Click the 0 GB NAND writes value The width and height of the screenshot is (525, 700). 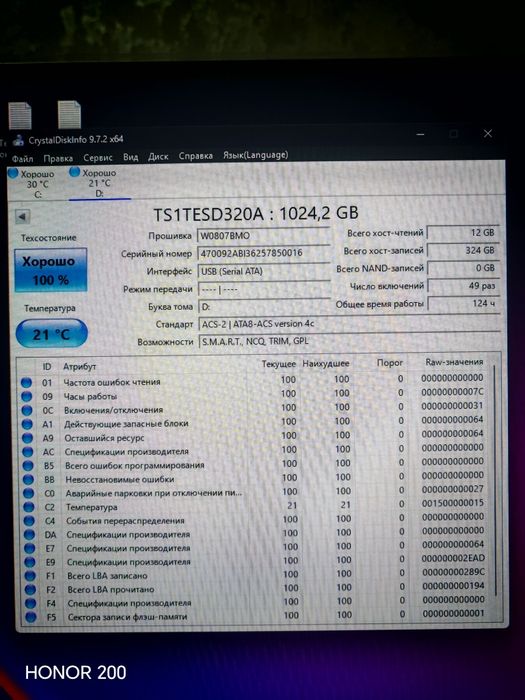click(463, 268)
